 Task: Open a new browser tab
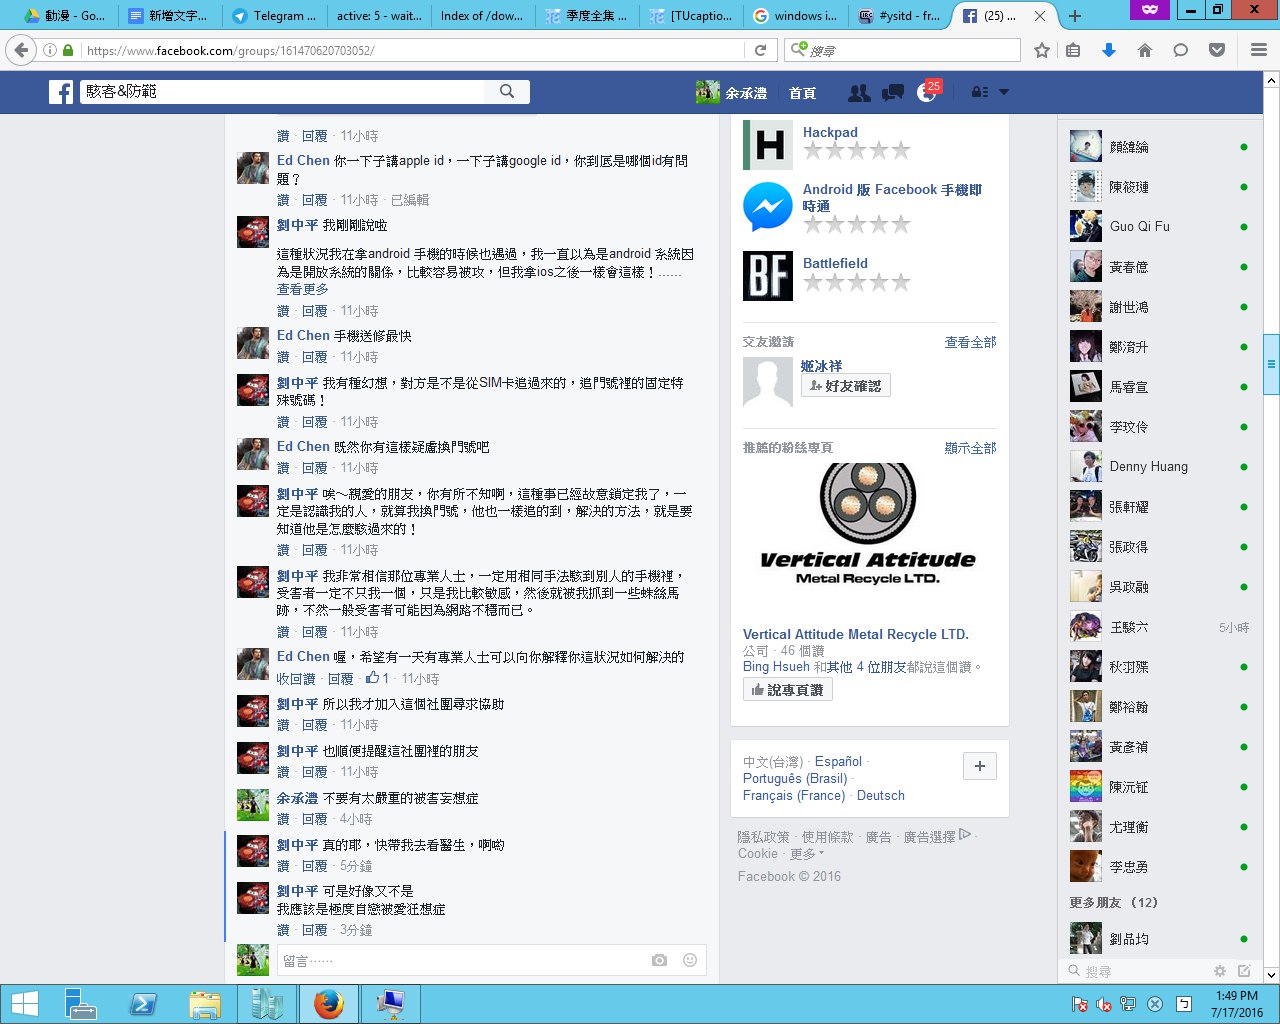tap(1075, 16)
